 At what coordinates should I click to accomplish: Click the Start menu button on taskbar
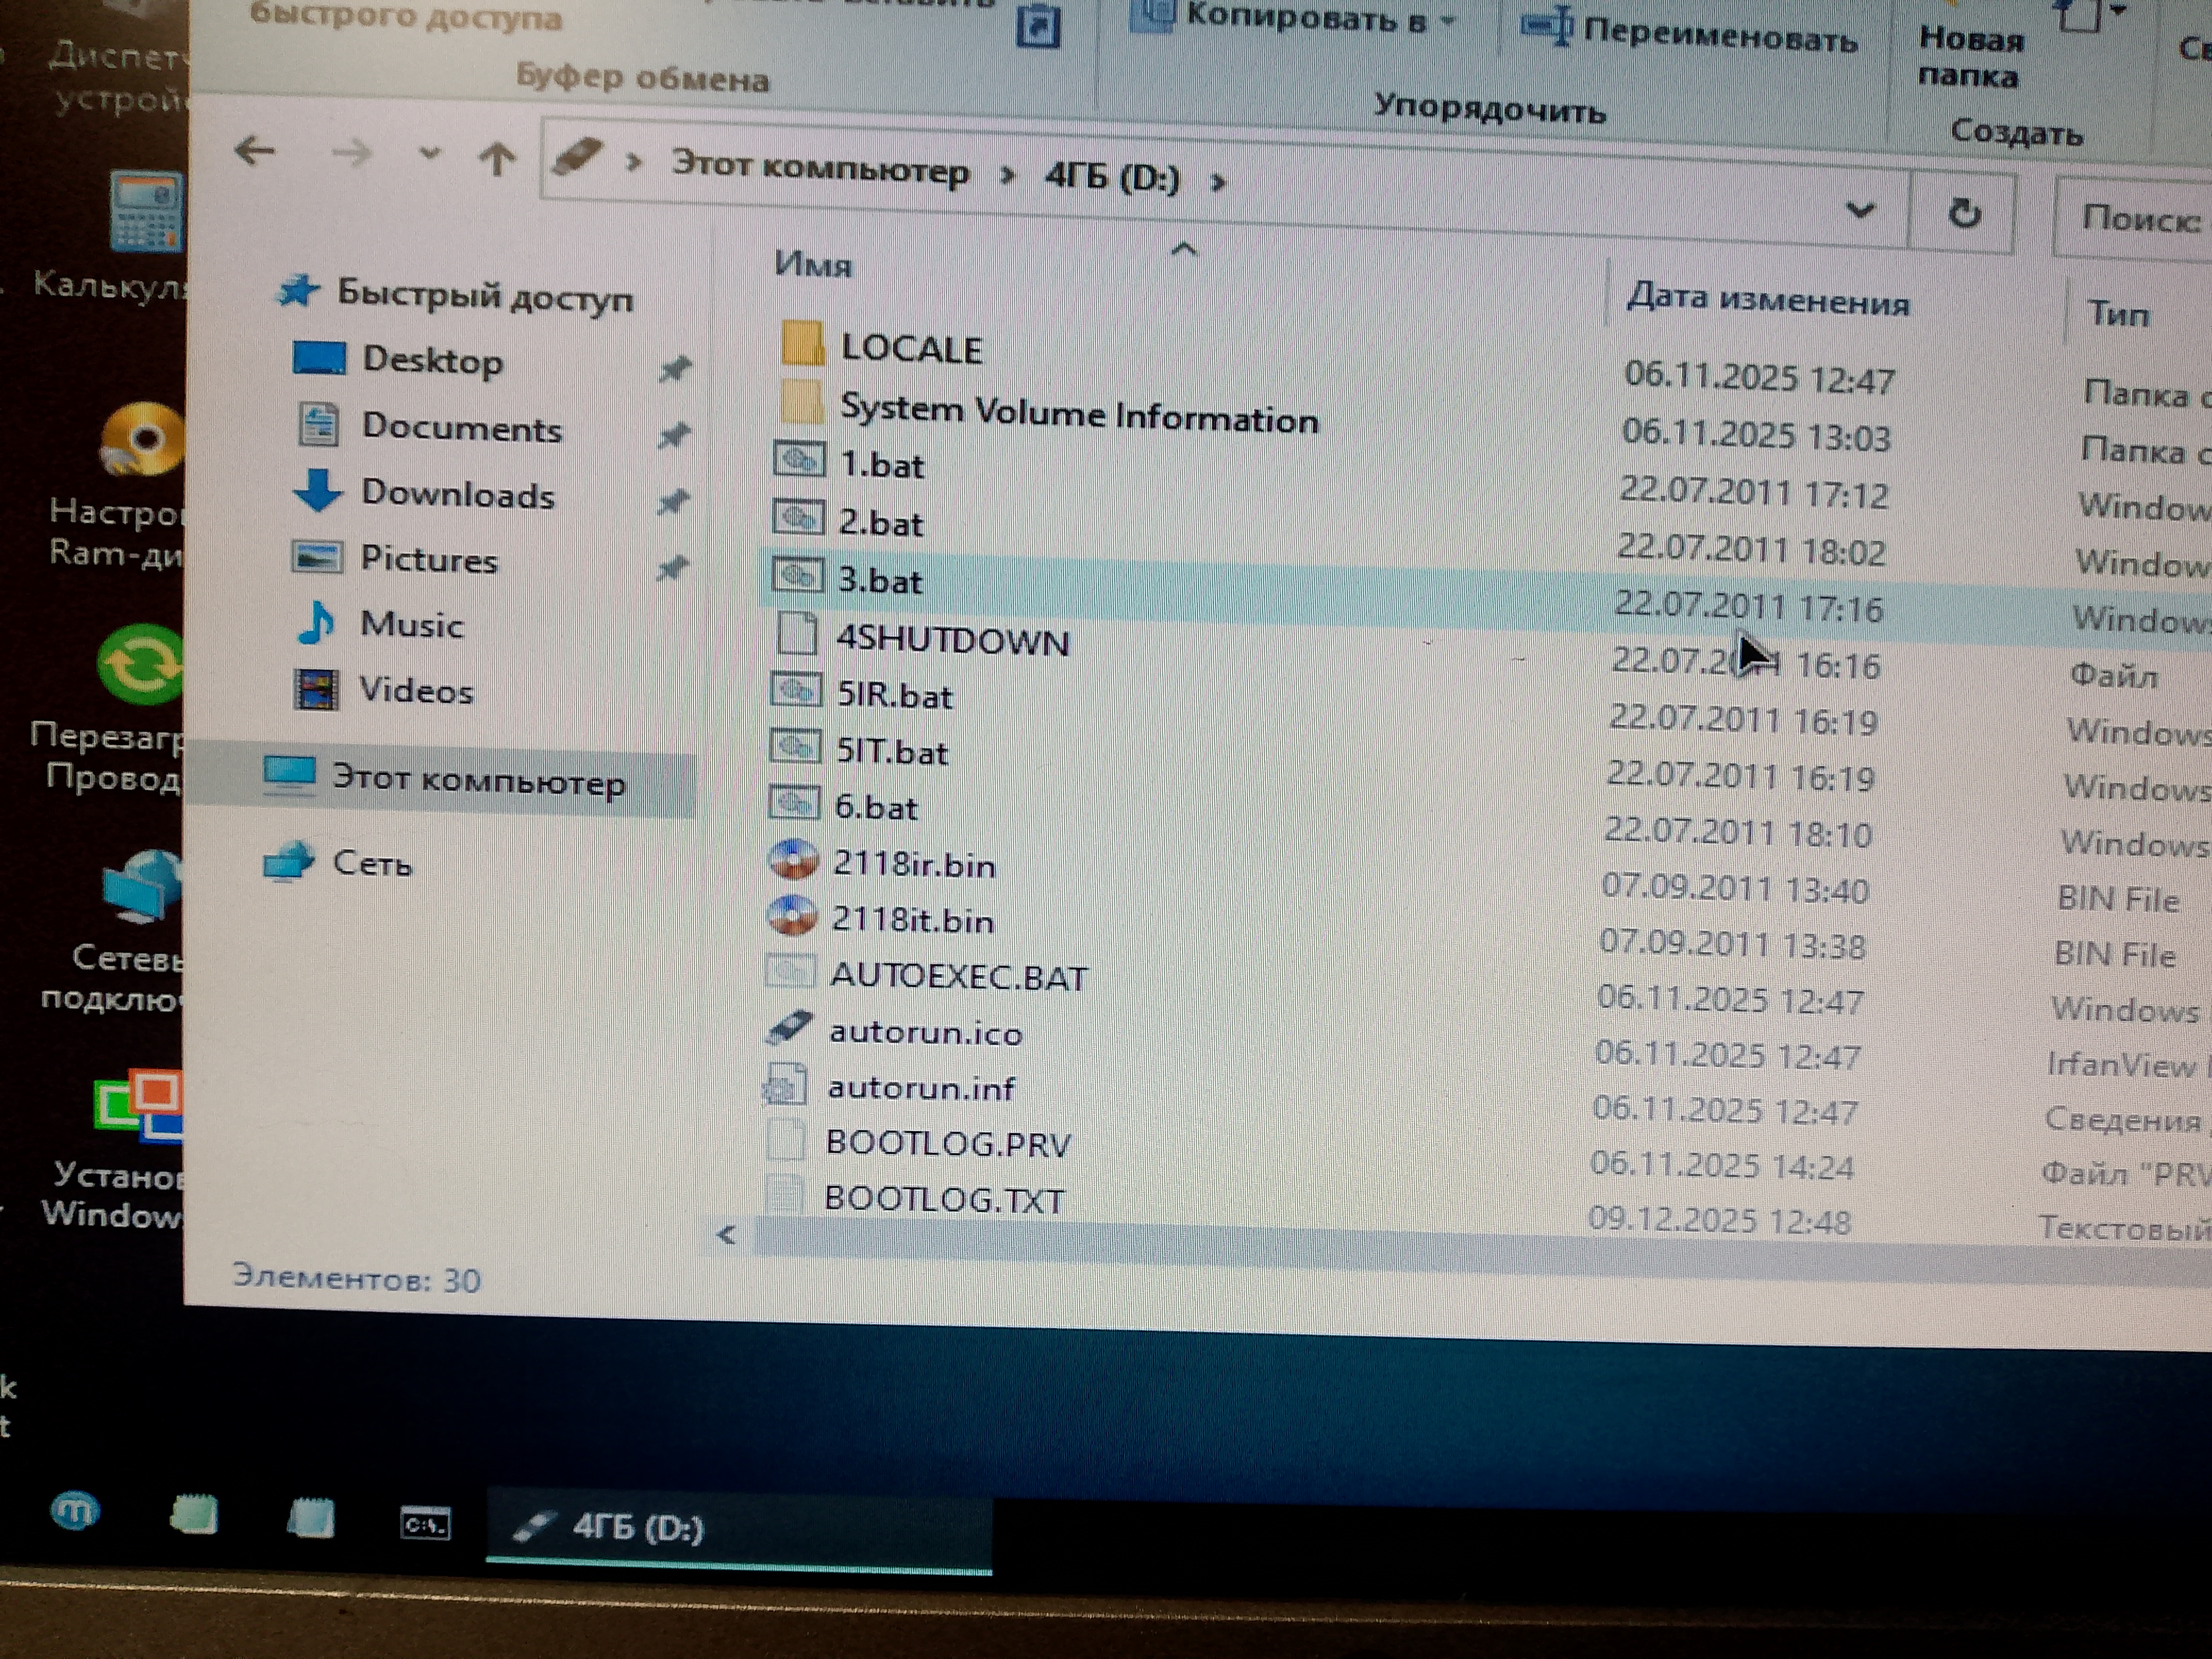pos(75,1510)
